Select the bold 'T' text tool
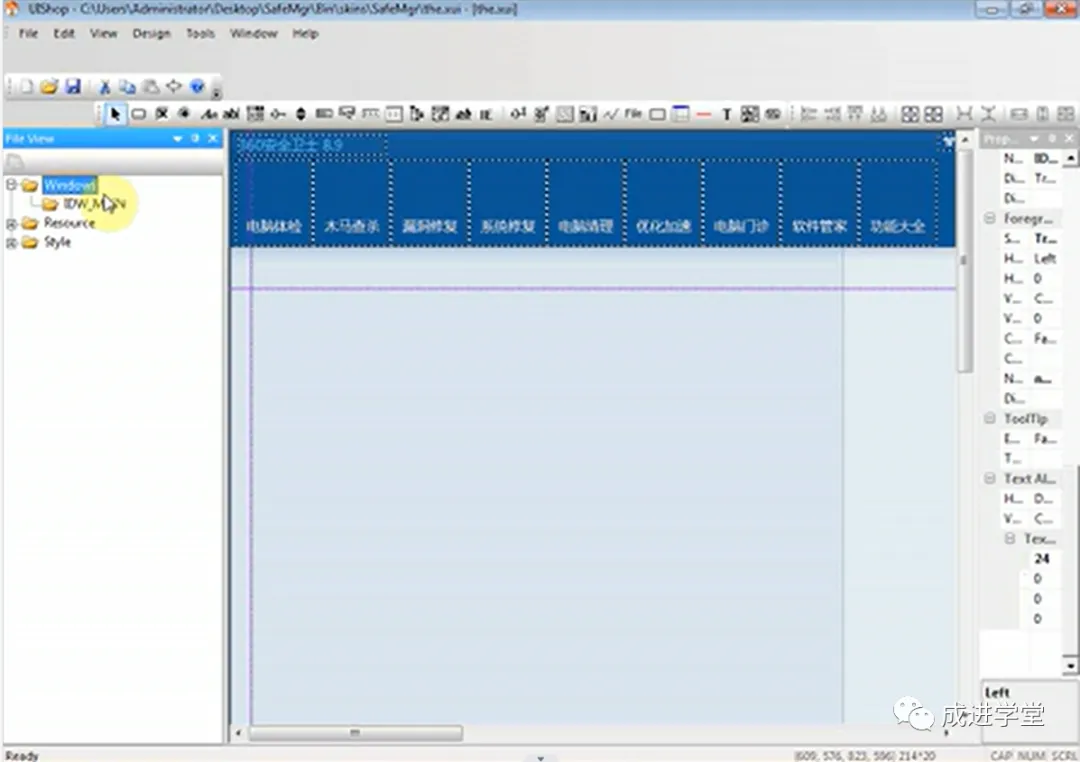This screenshot has width=1080, height=762. click(726, 114)
